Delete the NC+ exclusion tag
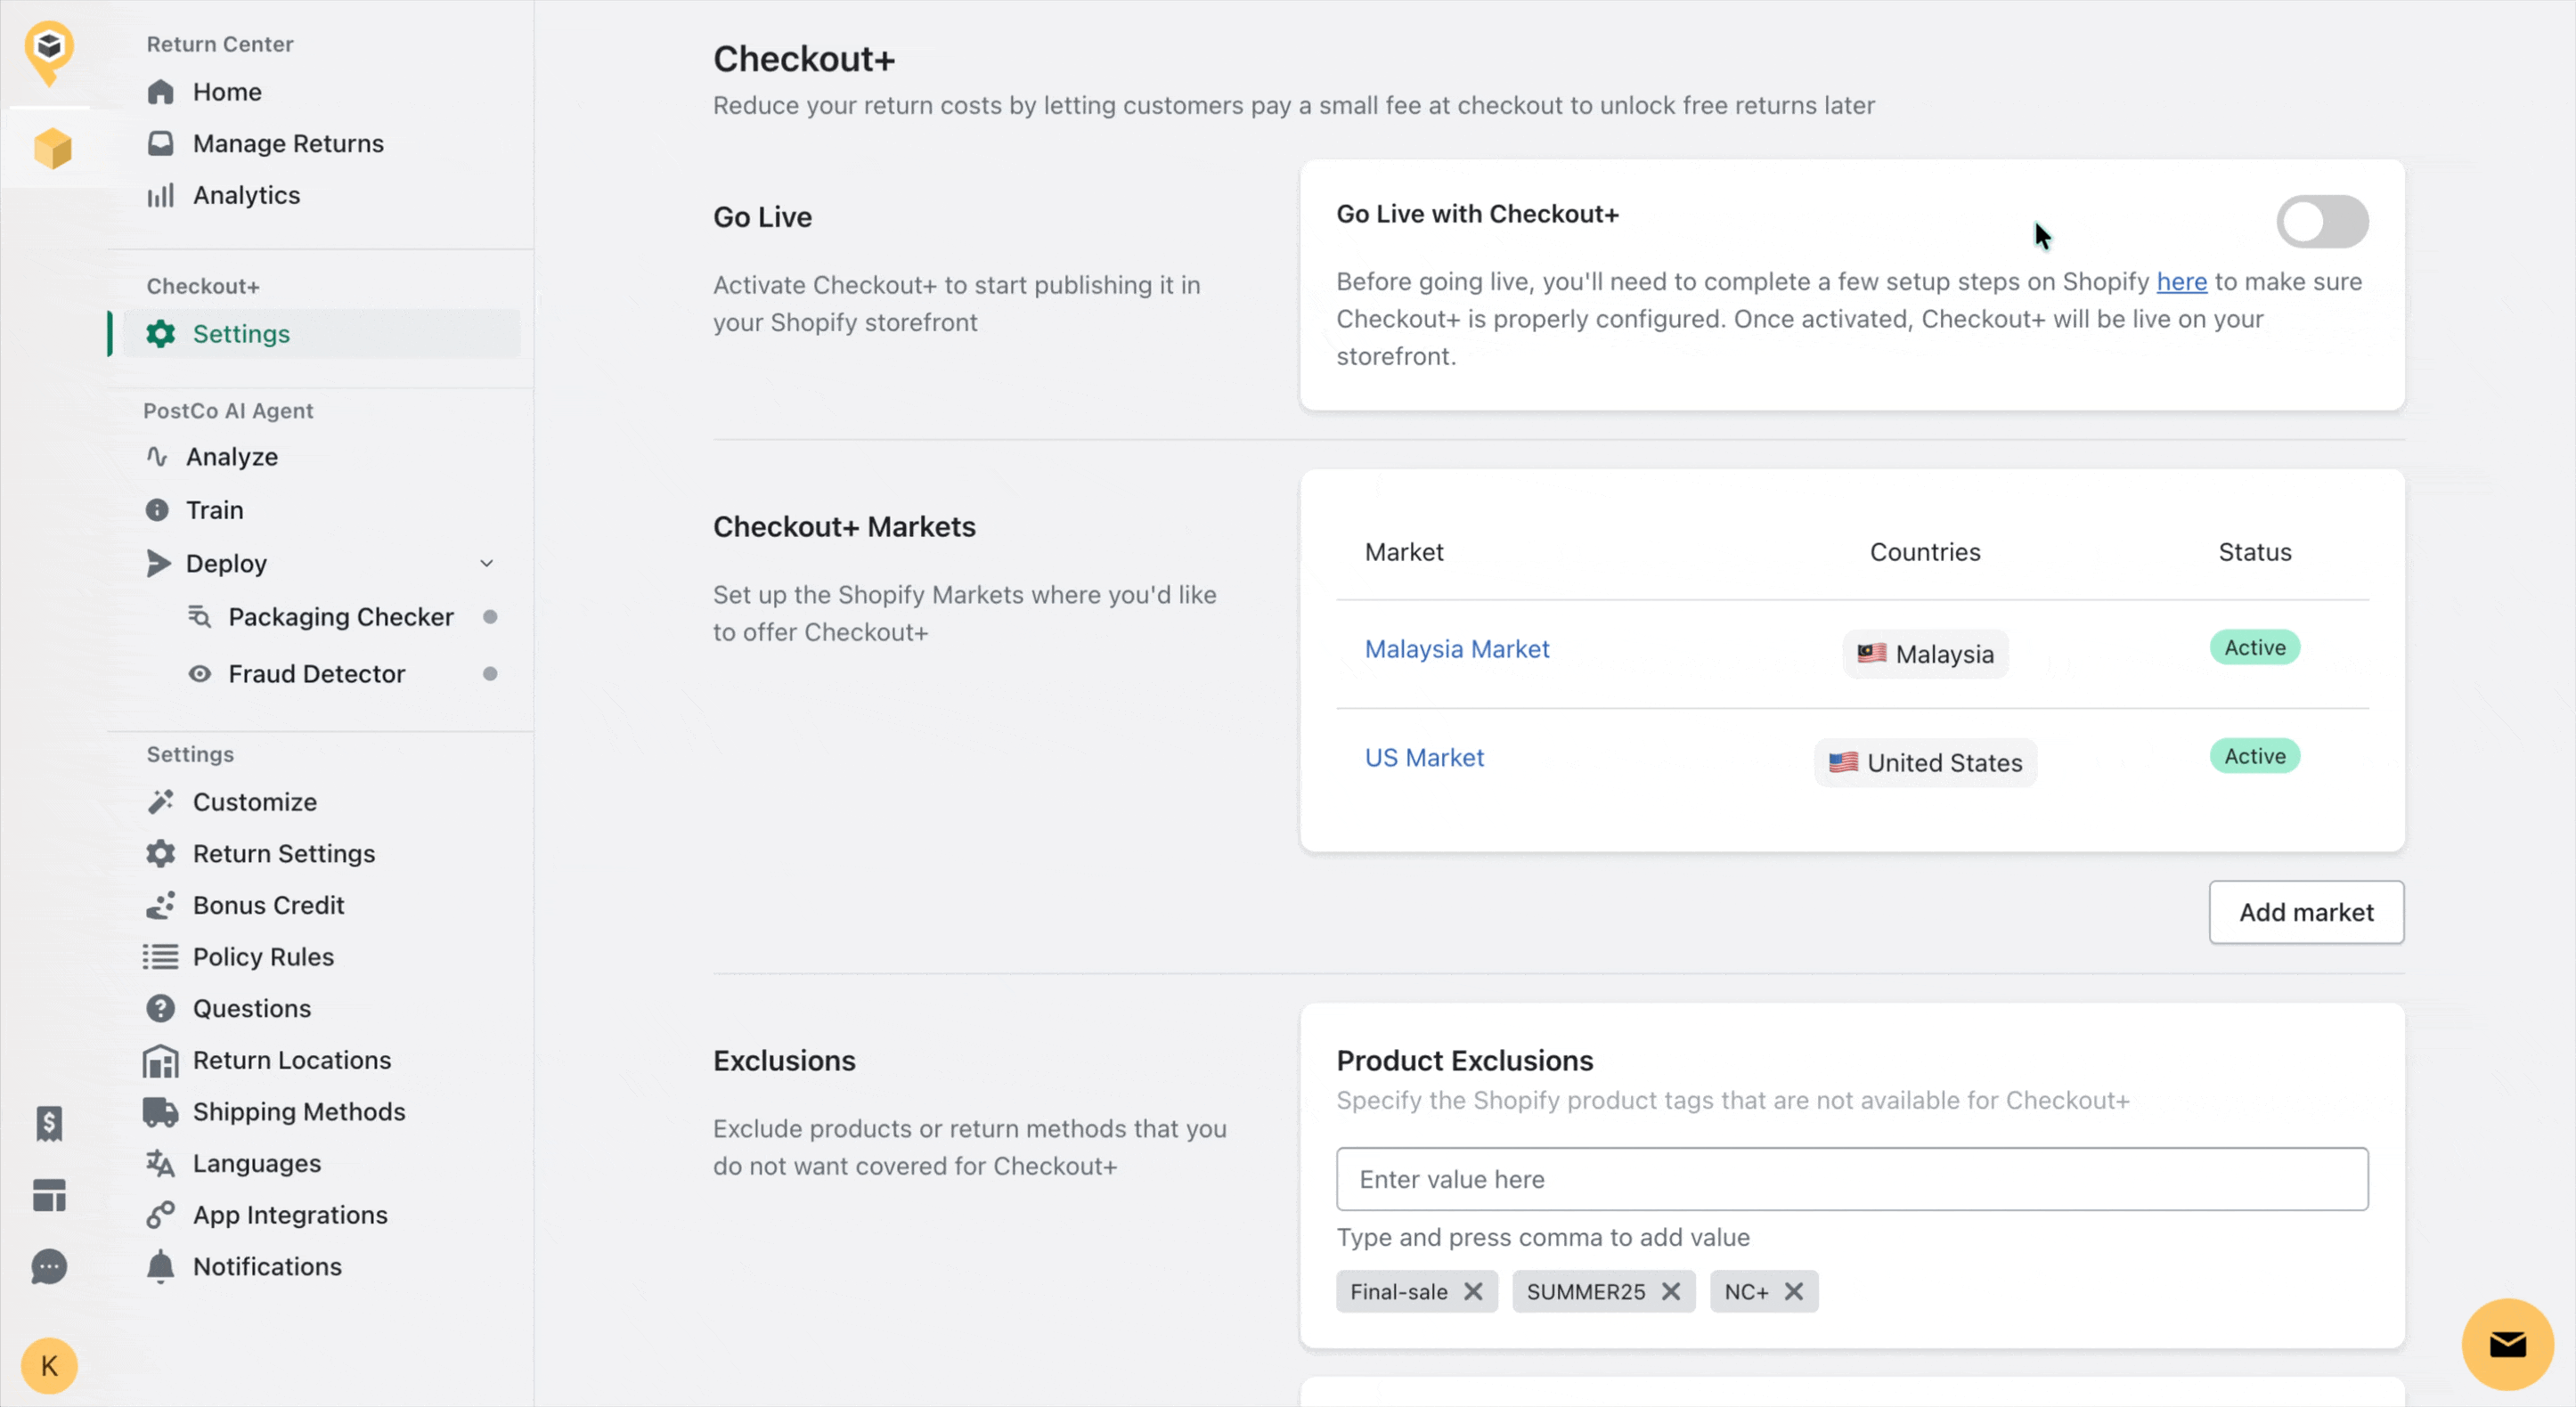The width and height of the screenshot is (2576, 1407). click(1794, 1291)
